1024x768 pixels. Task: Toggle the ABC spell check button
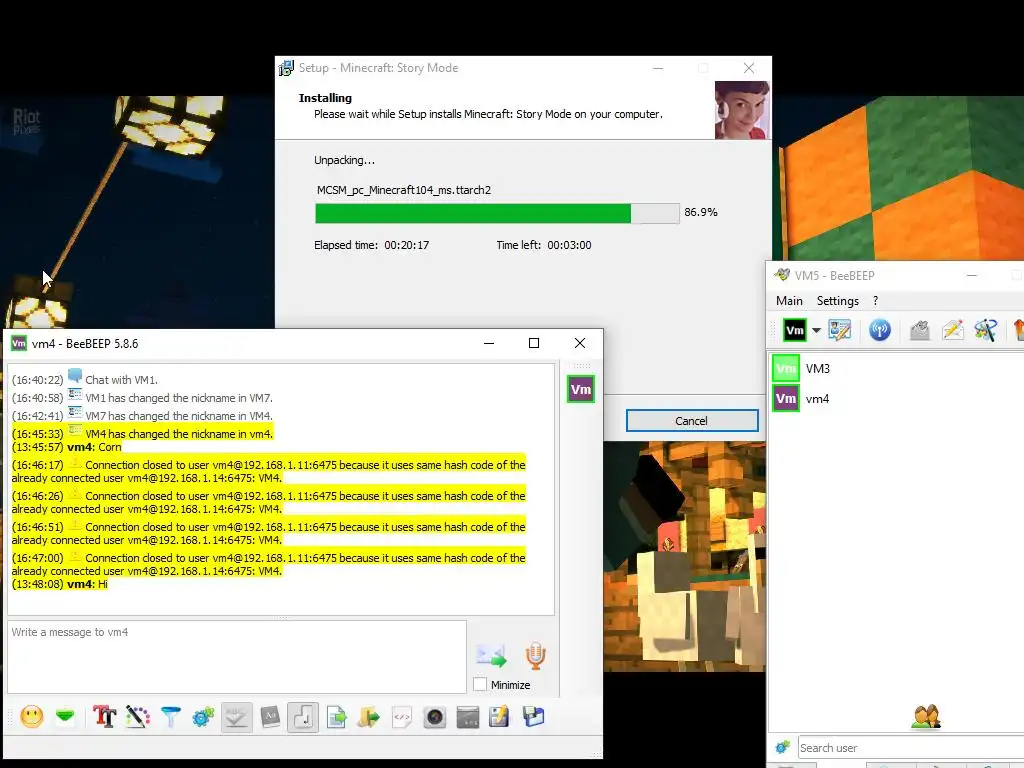[236, 717]
